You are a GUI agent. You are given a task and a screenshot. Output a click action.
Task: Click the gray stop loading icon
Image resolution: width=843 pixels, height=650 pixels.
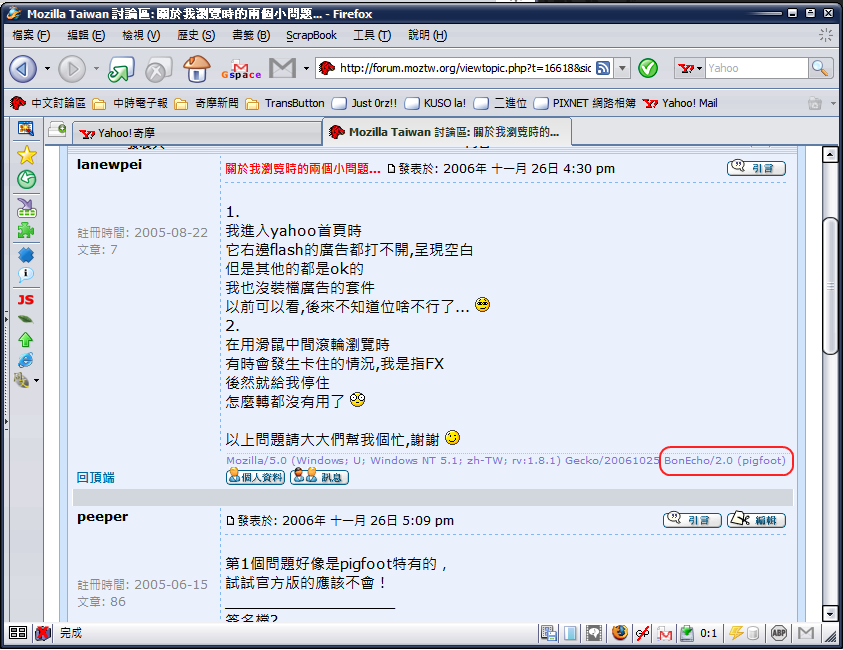pyautogui.click(x=158, y=69)
